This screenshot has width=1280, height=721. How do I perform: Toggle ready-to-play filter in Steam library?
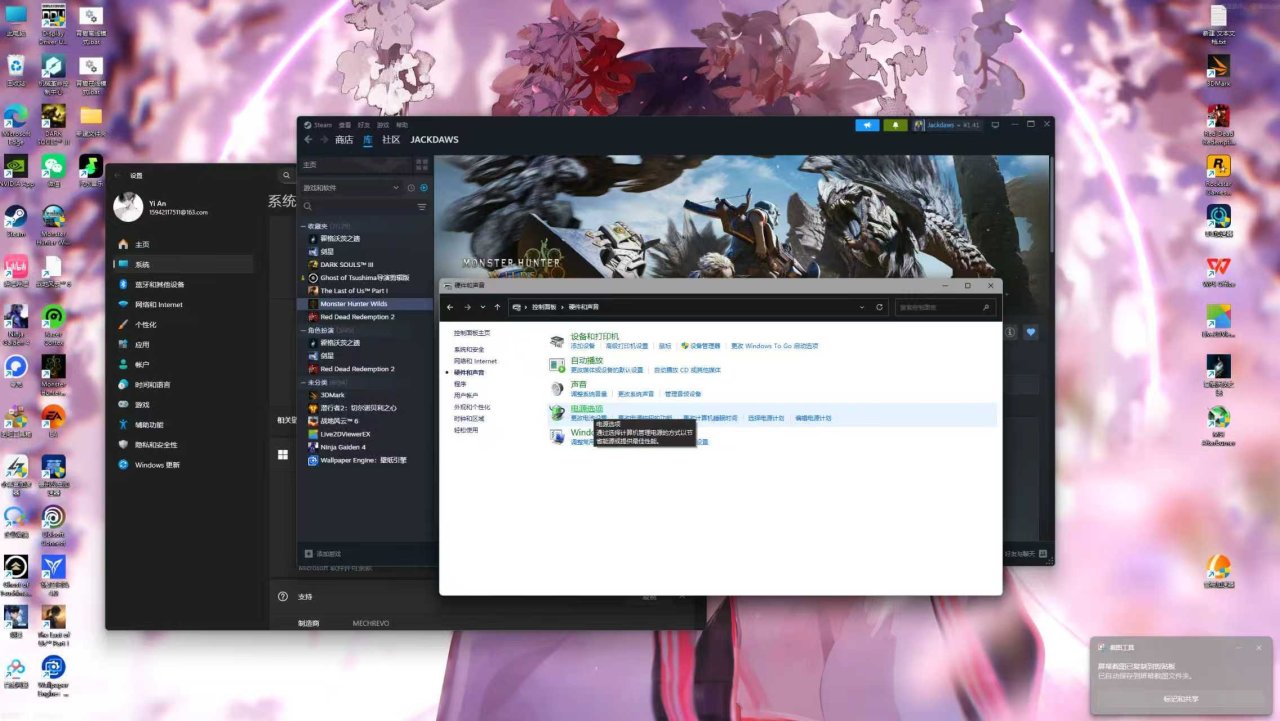[x=424, y=188]
